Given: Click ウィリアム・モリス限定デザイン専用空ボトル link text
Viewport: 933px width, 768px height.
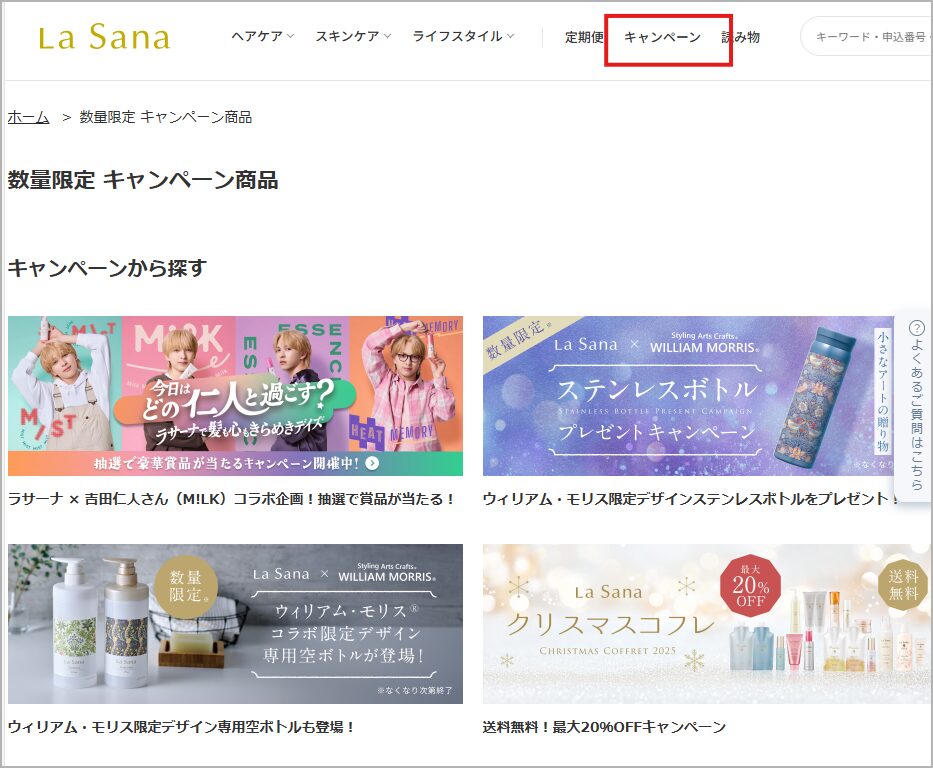Looking at the screenshot, I should 181,726.
